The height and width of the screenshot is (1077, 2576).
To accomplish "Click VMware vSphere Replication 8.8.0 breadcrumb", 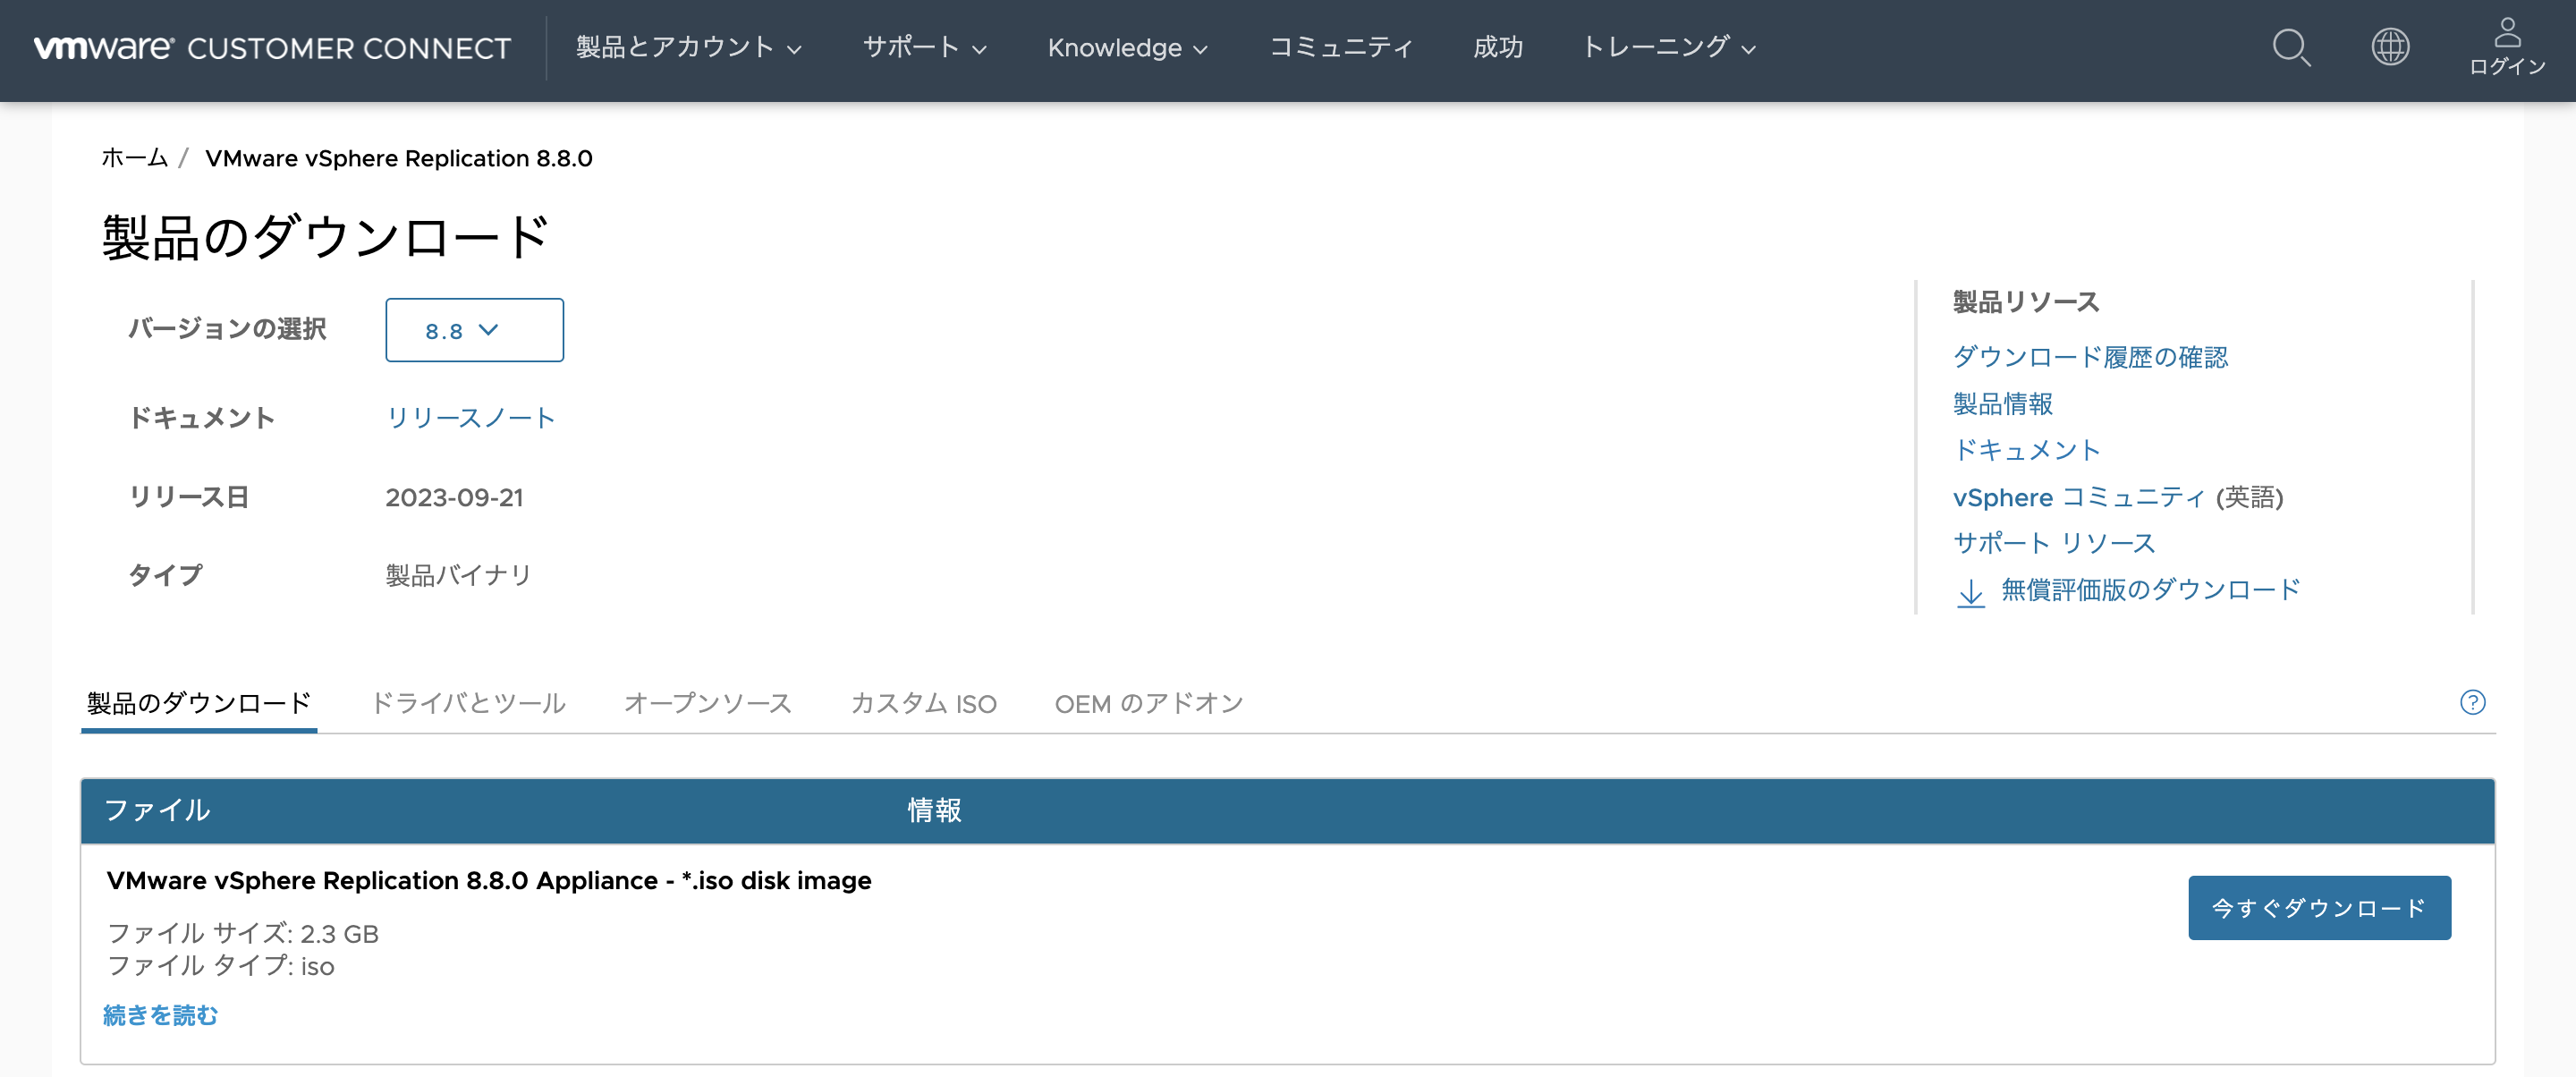I will click(x=399, y=158).
